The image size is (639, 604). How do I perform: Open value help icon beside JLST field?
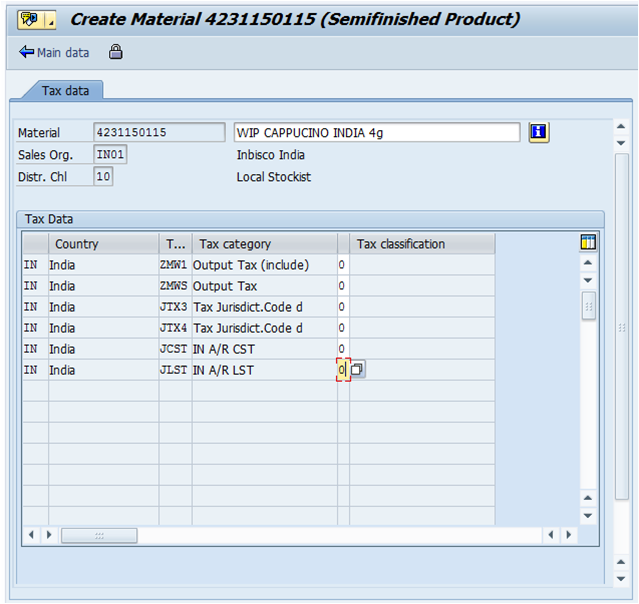coord(357,370)
